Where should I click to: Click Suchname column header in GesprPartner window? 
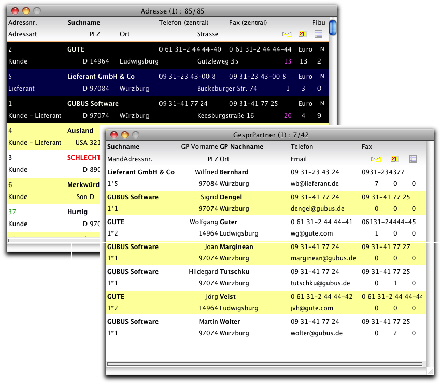click(123, 147)
